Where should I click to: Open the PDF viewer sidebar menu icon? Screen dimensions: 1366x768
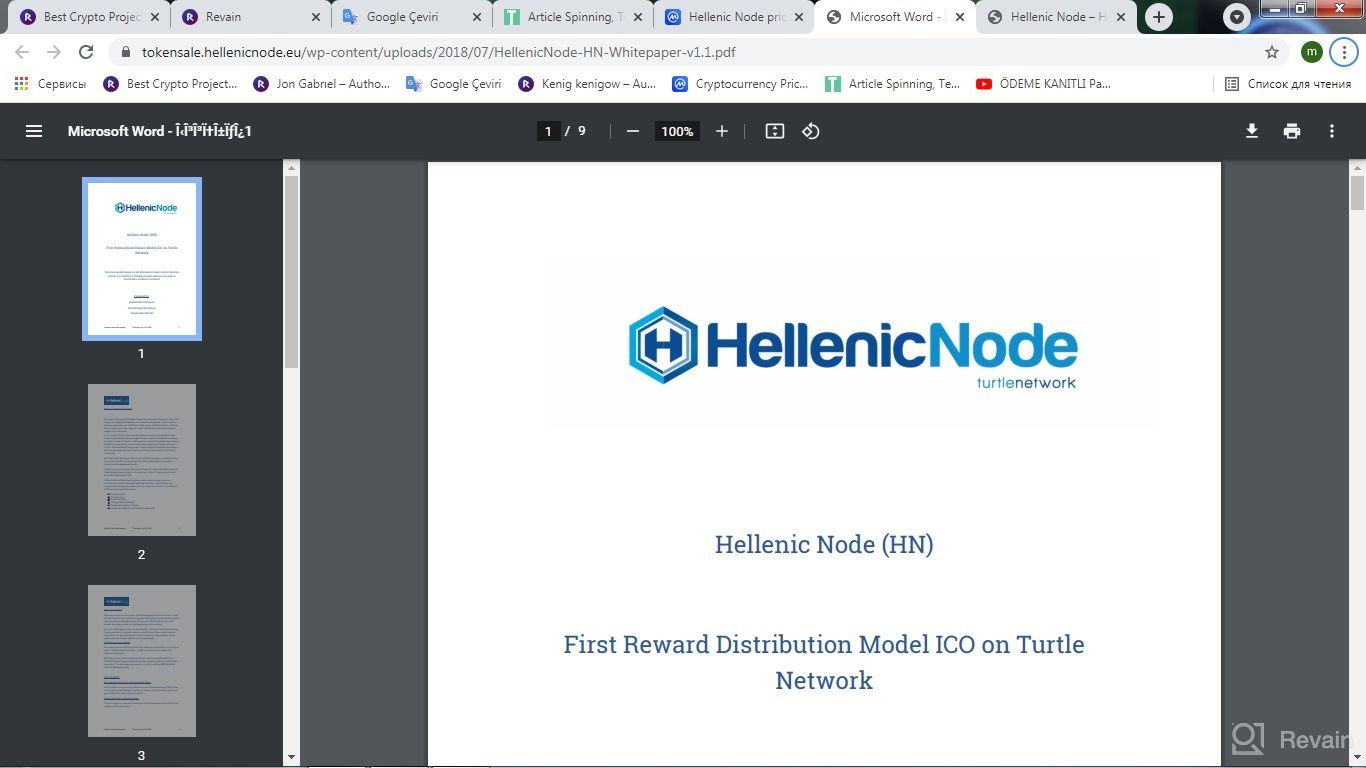pyautogui.click(x=34, y=131)
